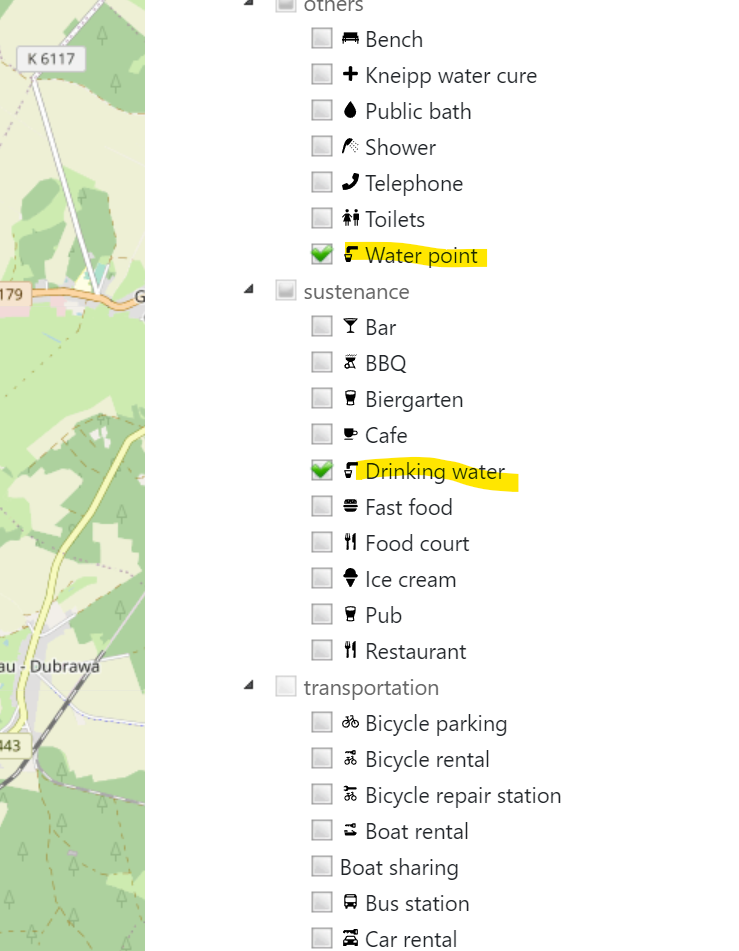Uncheck the Water point checkbox
The width and height of the screenshot is (739, 951).
coord(321,255)
